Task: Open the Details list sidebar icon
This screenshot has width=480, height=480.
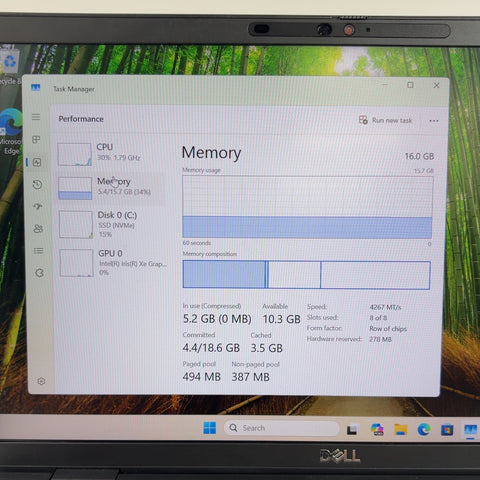Action: click(x=39, y=251)
